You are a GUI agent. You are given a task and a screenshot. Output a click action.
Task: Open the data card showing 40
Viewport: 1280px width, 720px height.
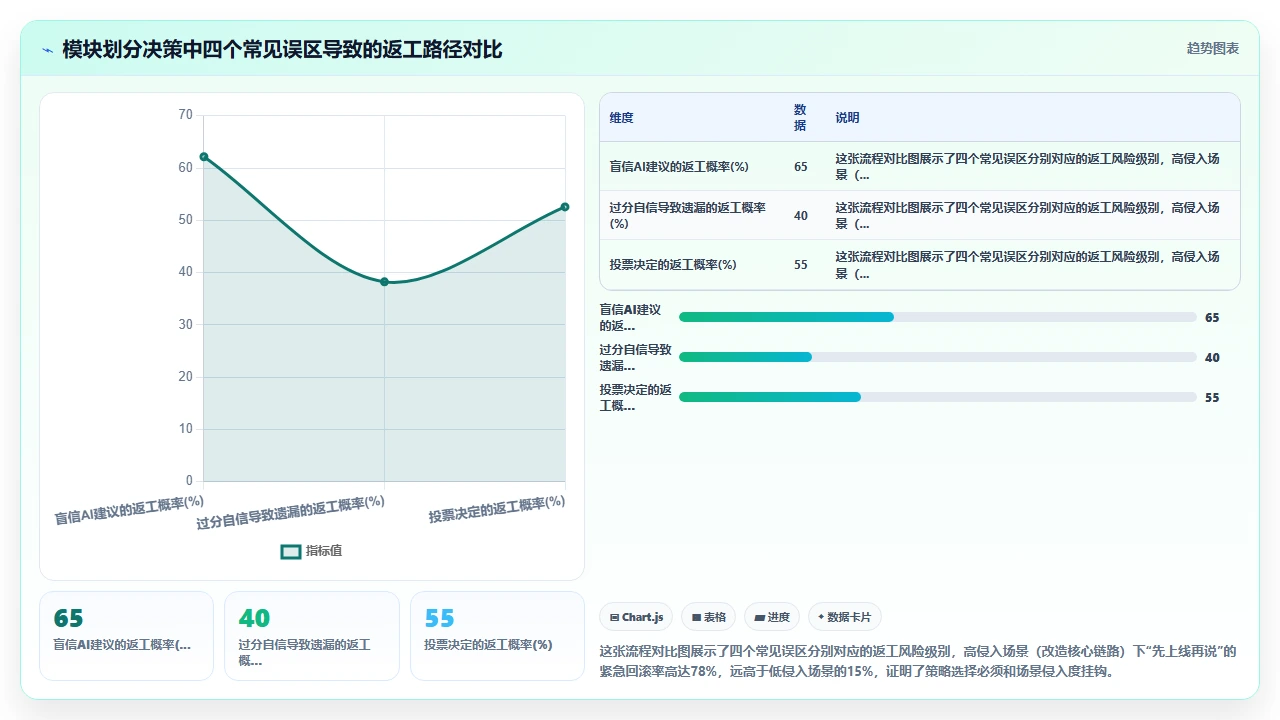click(x=312, y=636)
